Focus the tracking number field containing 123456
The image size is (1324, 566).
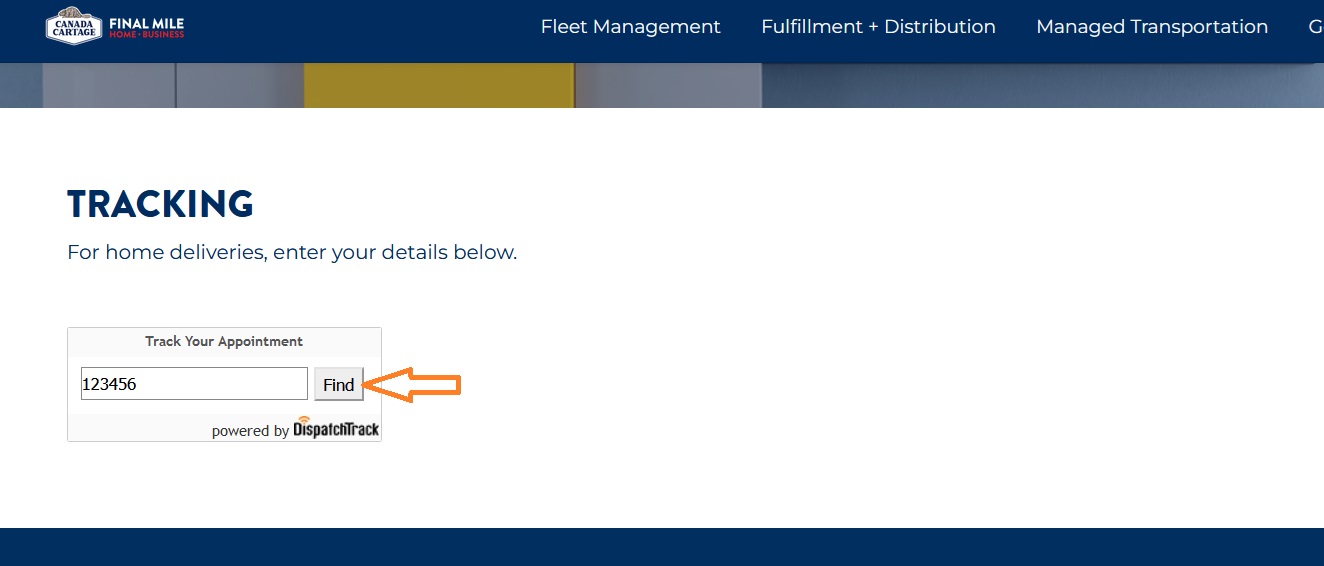(x=194, y=384)
